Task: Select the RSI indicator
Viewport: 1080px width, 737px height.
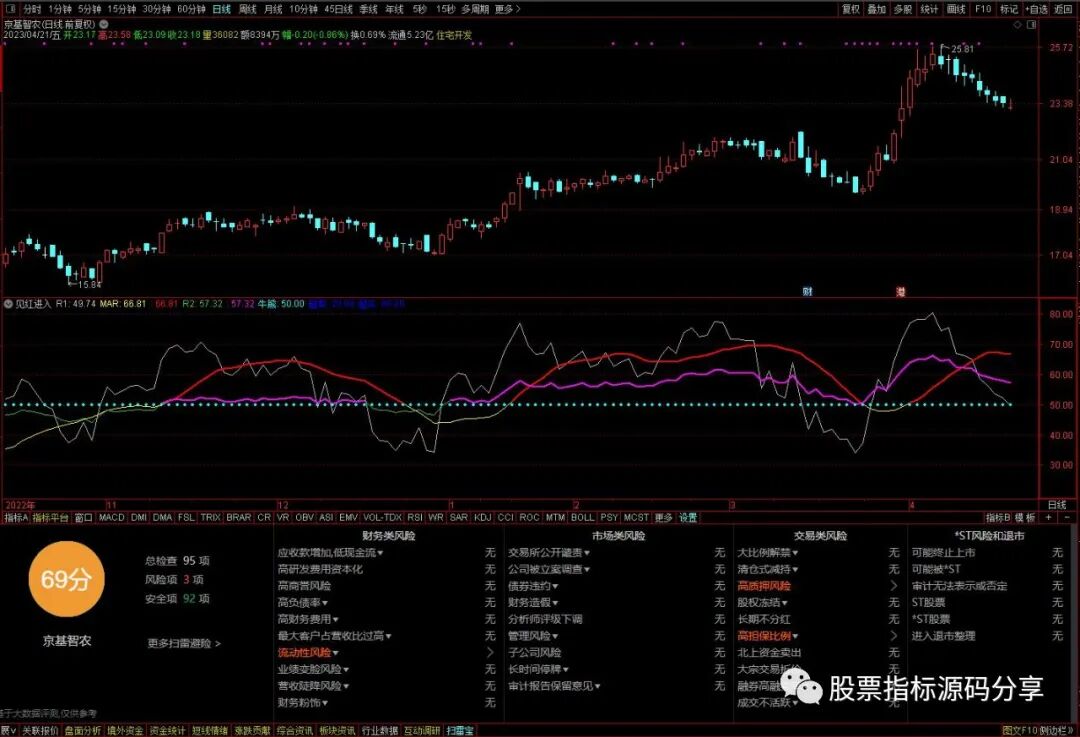Action: point(415,517)
